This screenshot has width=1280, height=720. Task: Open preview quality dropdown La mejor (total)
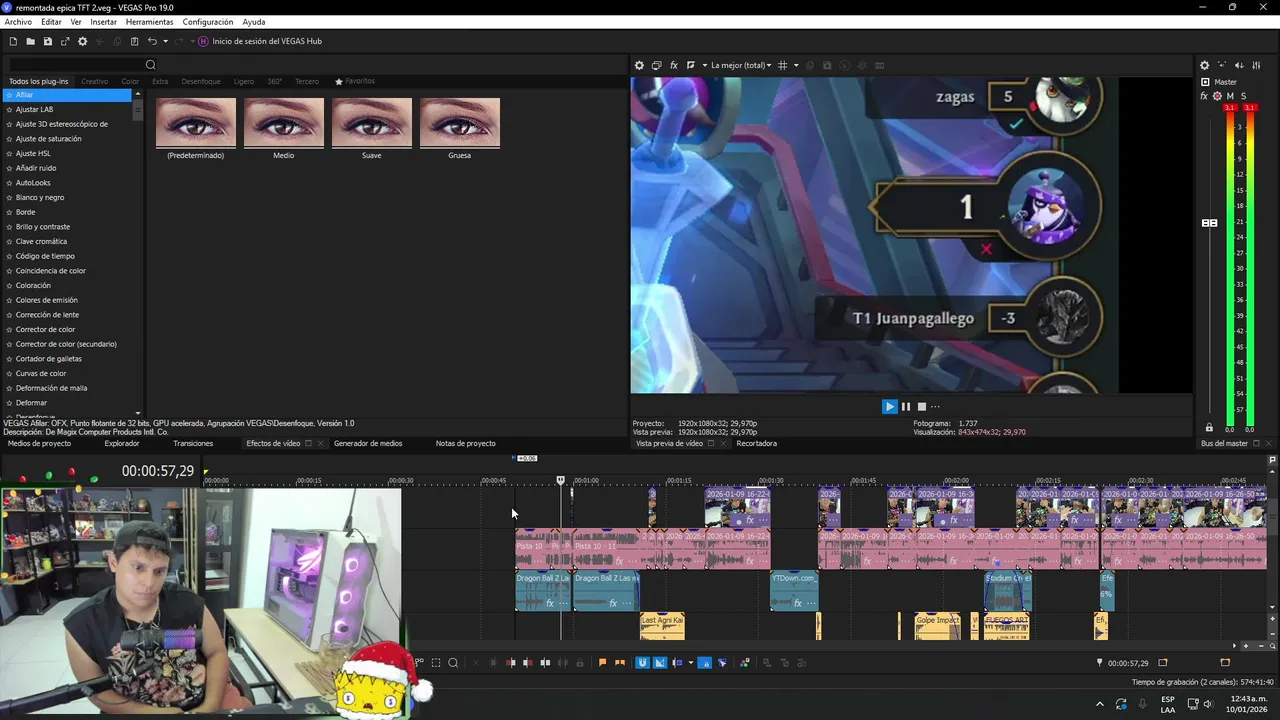tap(741, 65)
